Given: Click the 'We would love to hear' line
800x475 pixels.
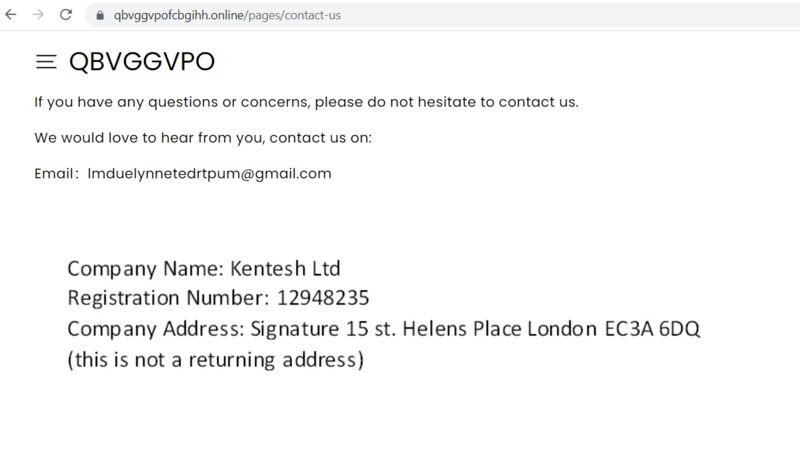Looking at the screenshot, I should (203, 138).
